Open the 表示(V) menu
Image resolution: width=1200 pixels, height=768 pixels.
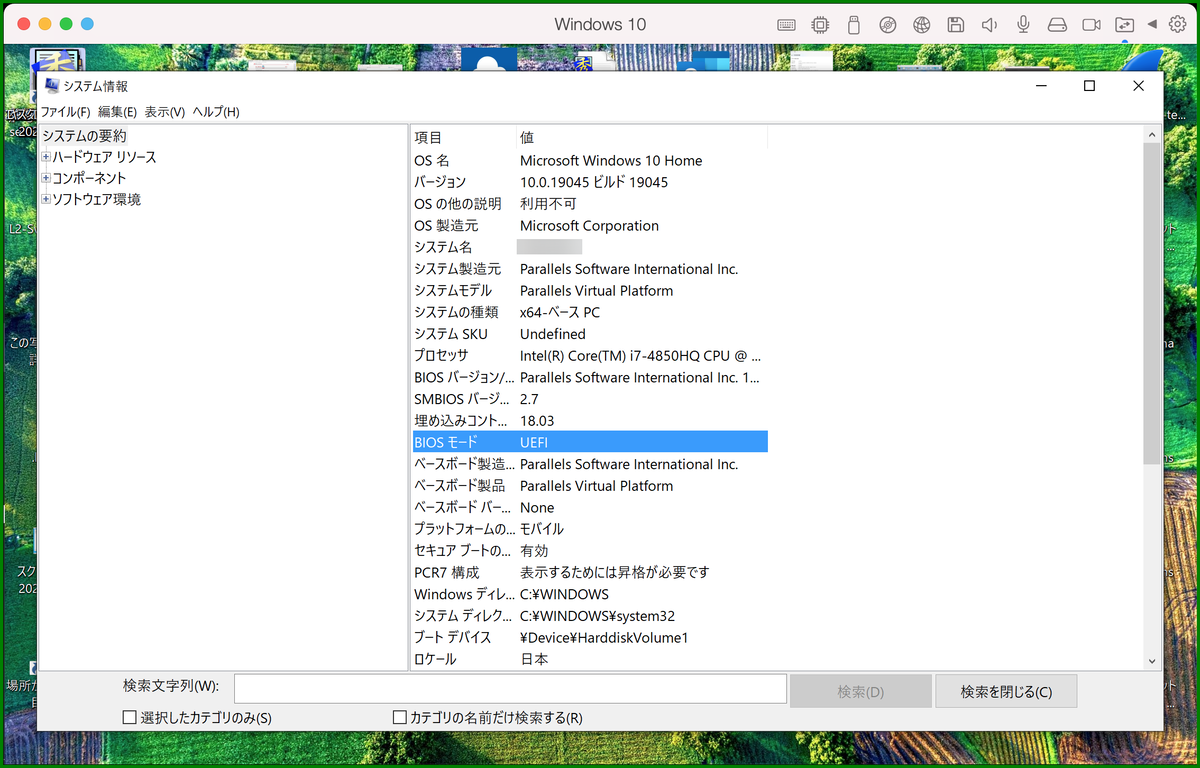pyautogui.click(x=164, y=112)
